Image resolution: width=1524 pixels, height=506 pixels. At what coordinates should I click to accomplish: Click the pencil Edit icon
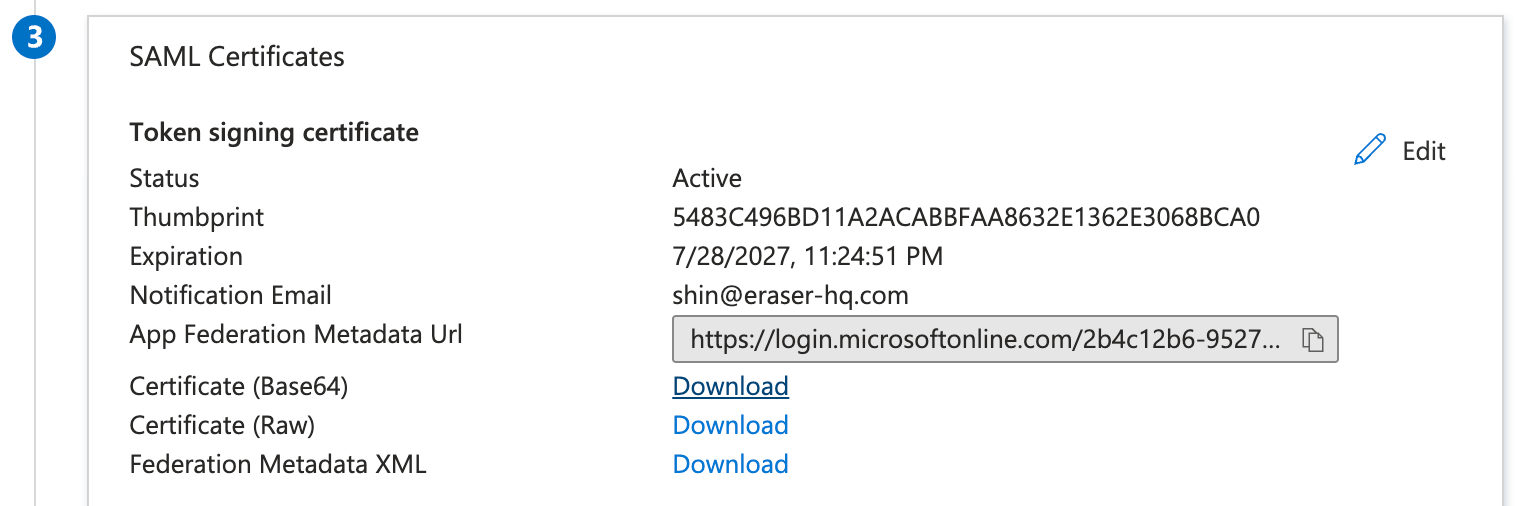(x=1370, y=150)
